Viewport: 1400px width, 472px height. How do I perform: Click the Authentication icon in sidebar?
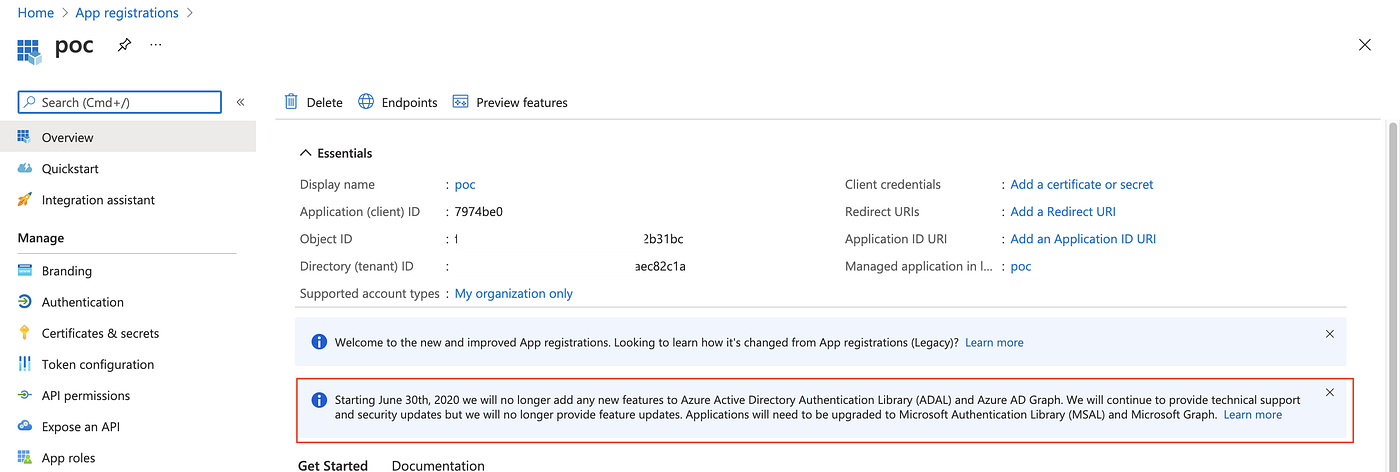coord(24,301)
